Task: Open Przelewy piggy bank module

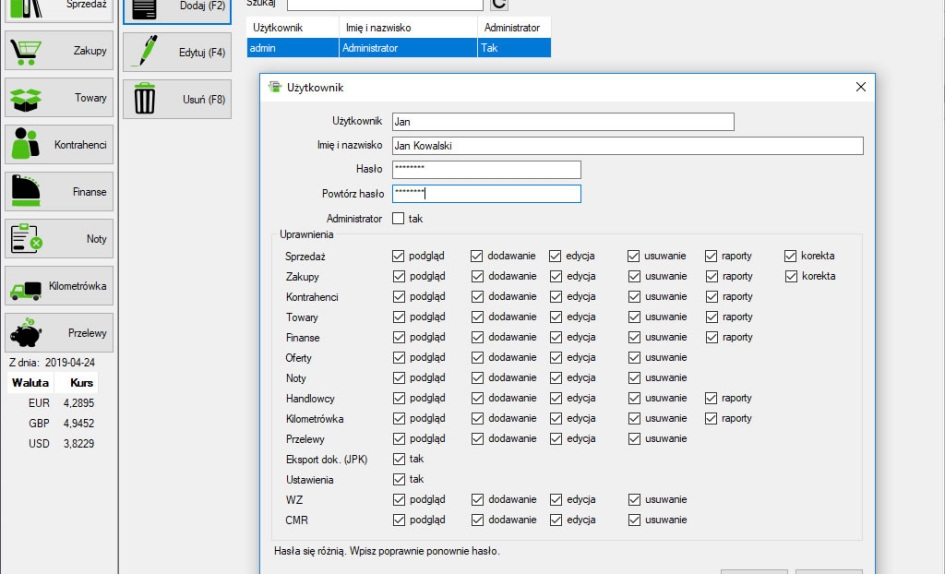Action: [x=59, y=333]
